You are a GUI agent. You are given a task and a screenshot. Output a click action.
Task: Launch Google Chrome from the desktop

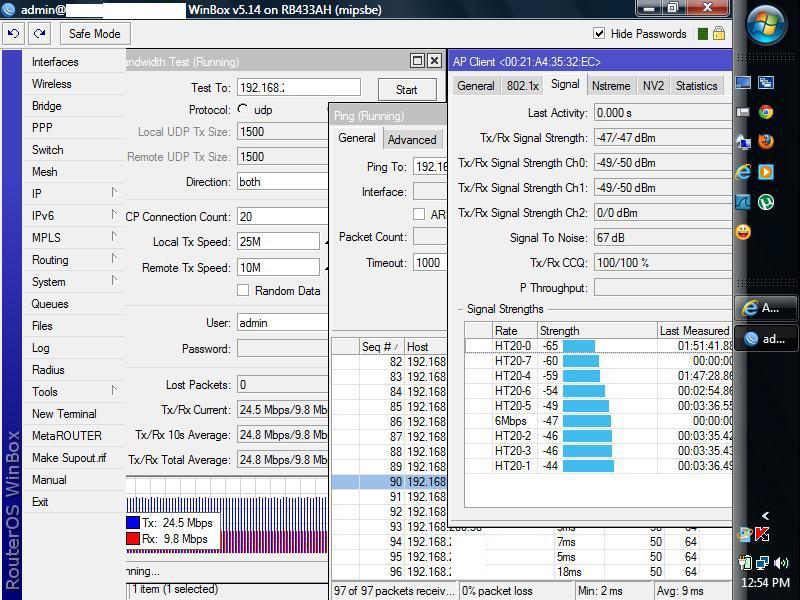point(765,113)
